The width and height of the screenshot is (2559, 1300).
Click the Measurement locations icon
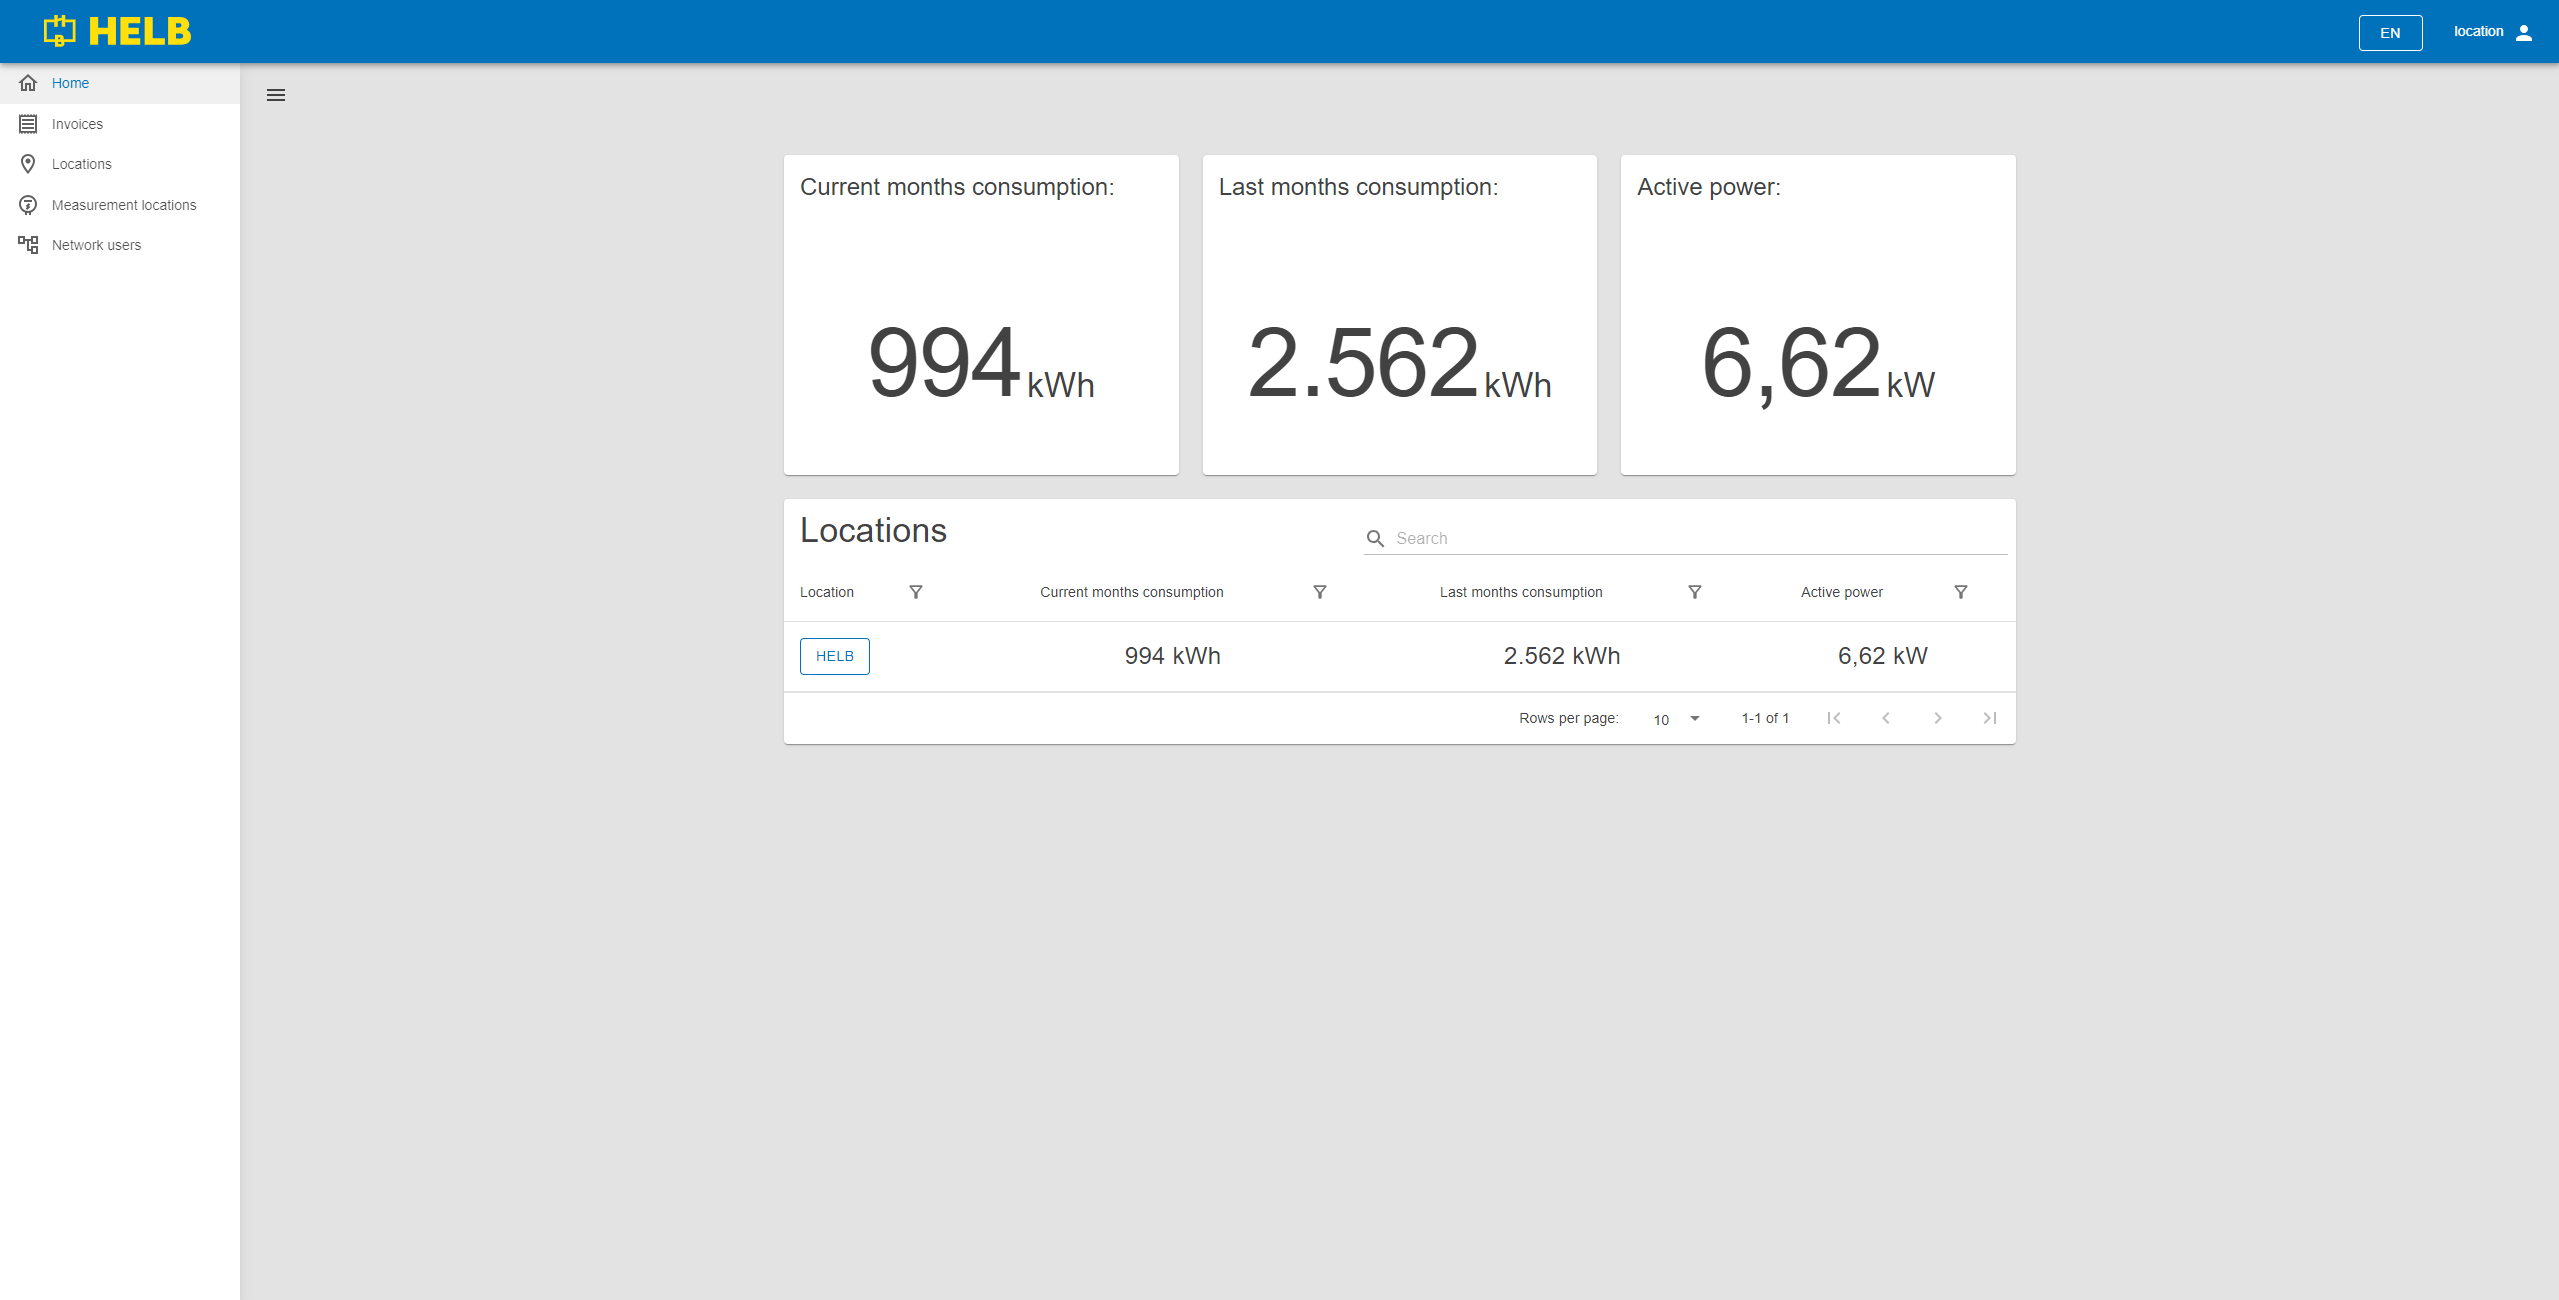point(28,205)
